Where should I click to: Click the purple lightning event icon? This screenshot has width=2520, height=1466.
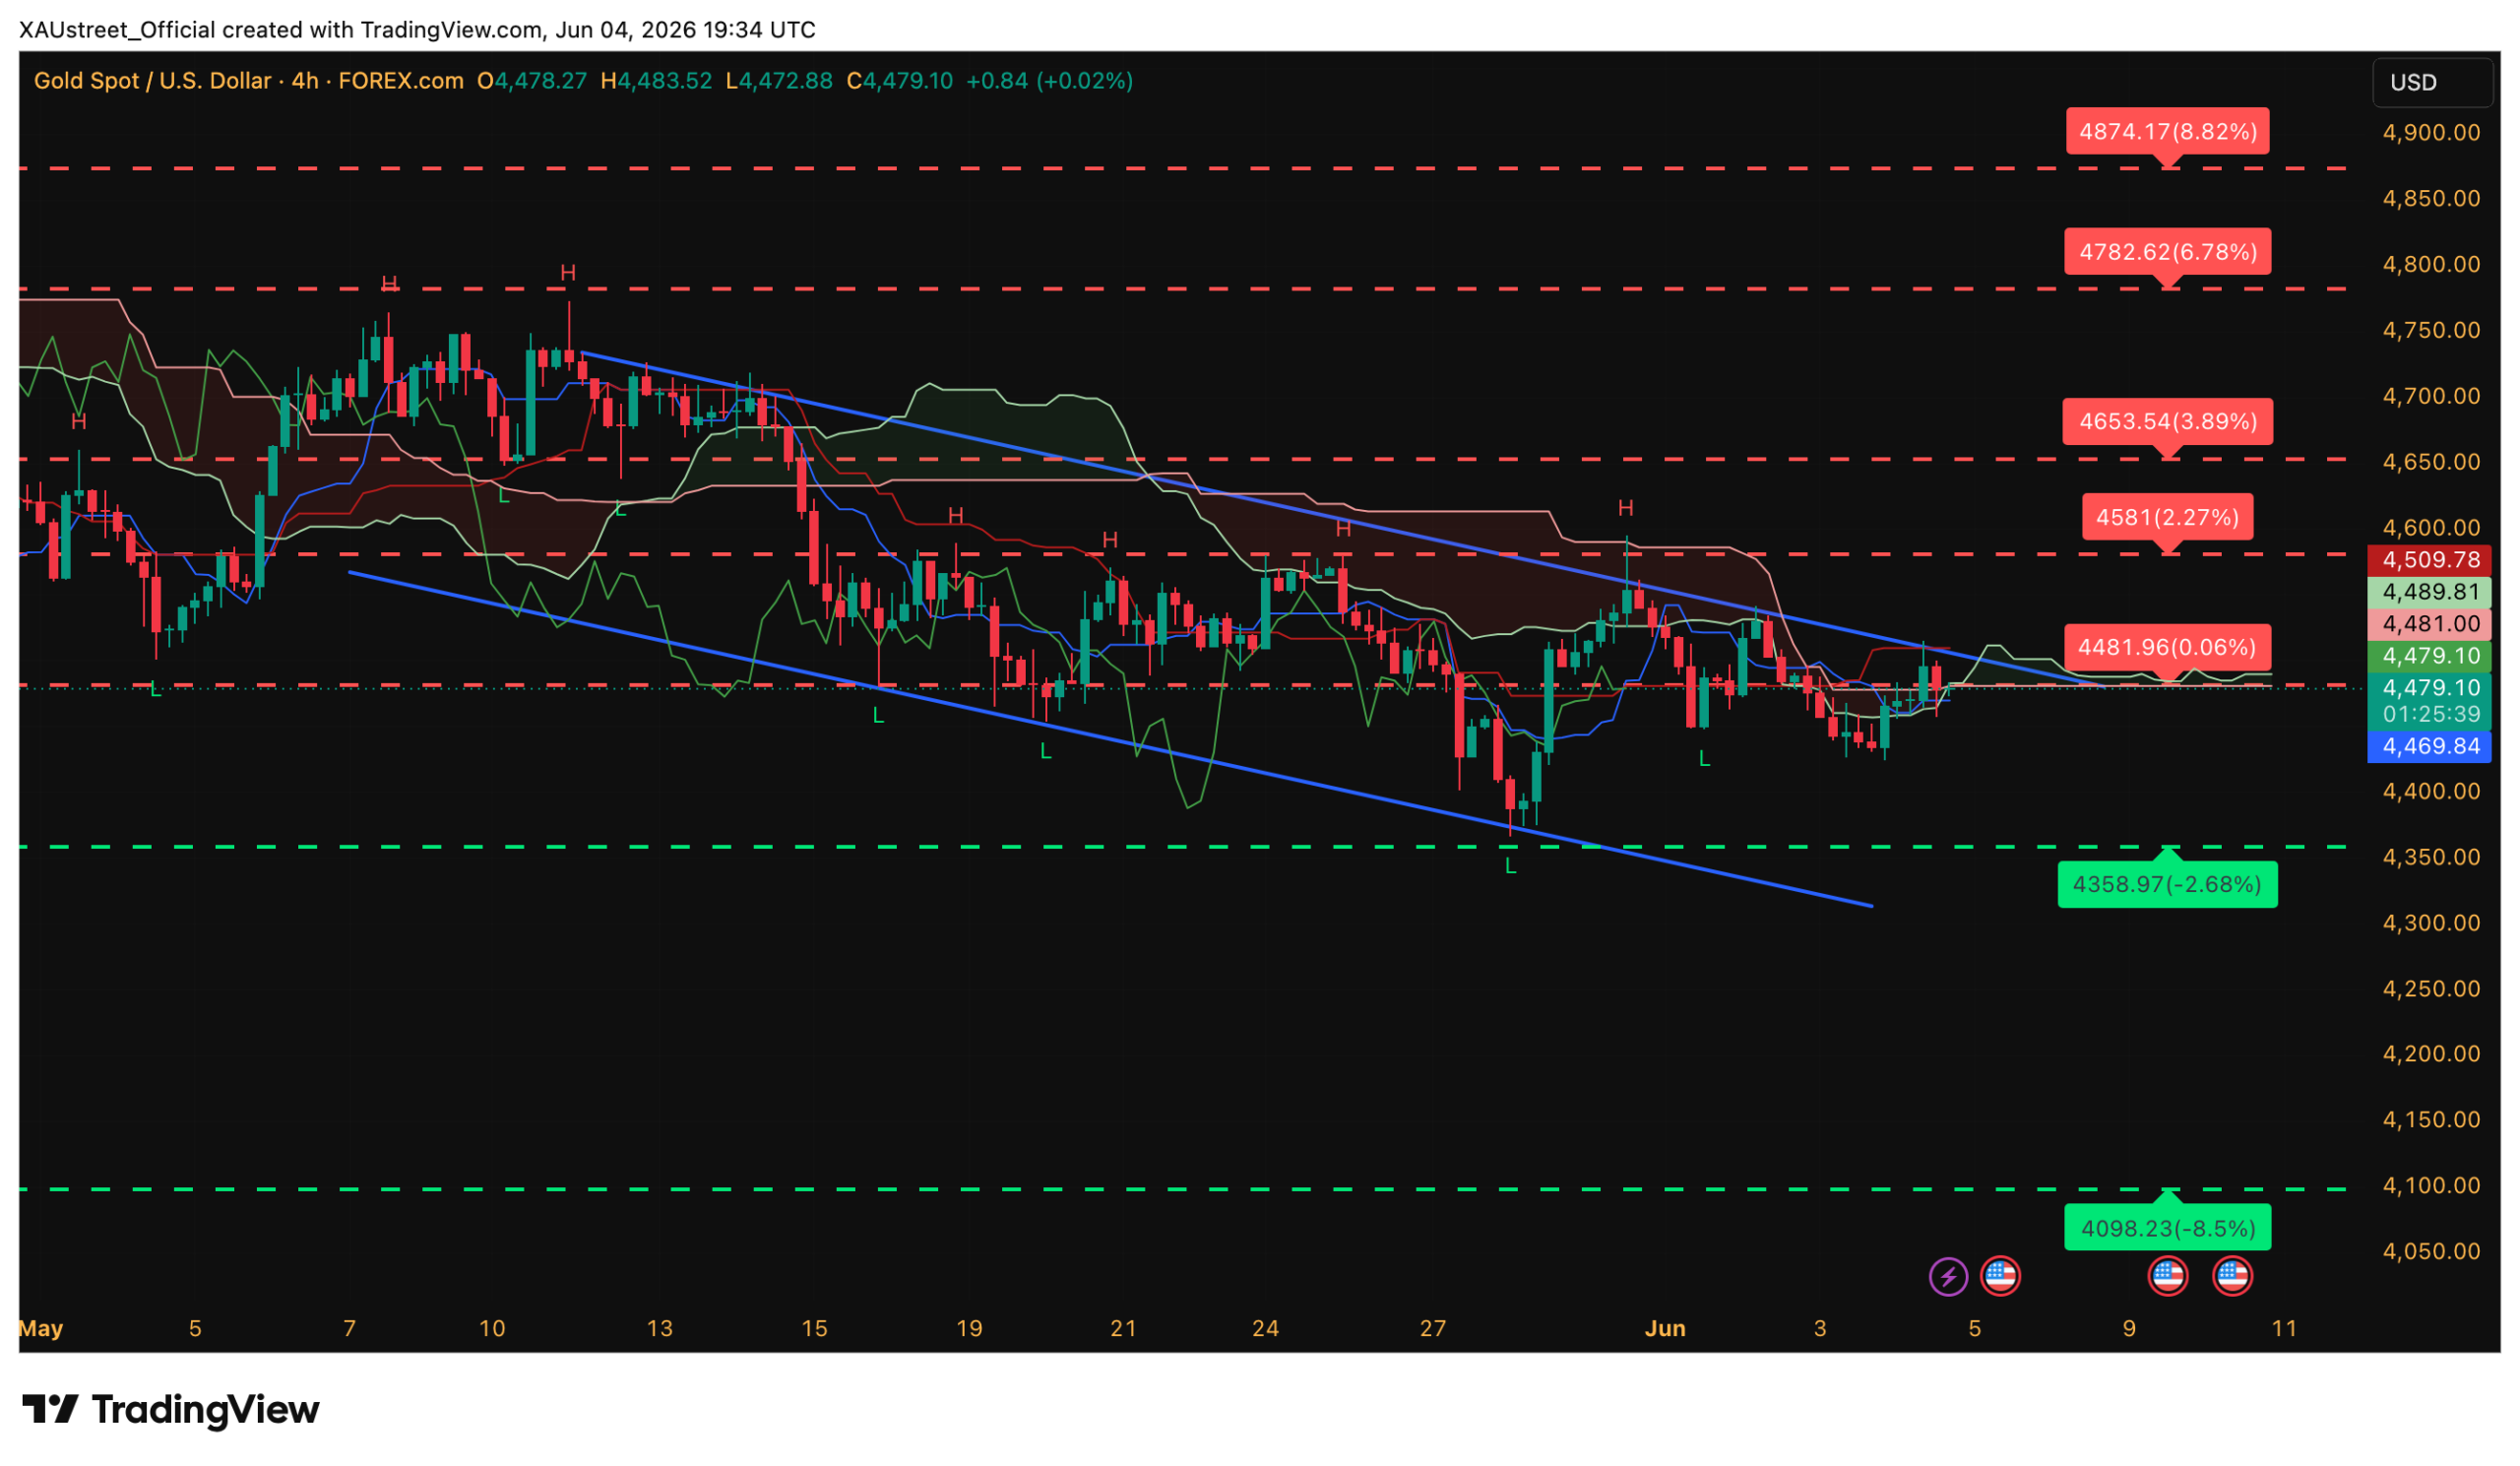tap(1947, 1277)
